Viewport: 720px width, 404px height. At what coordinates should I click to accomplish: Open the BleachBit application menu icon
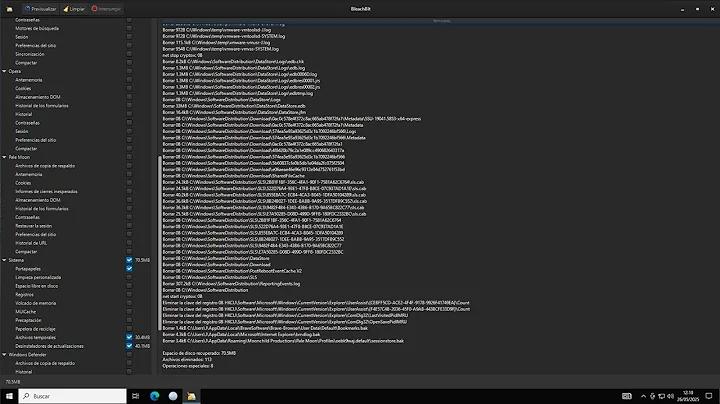(x=9, y=9)
